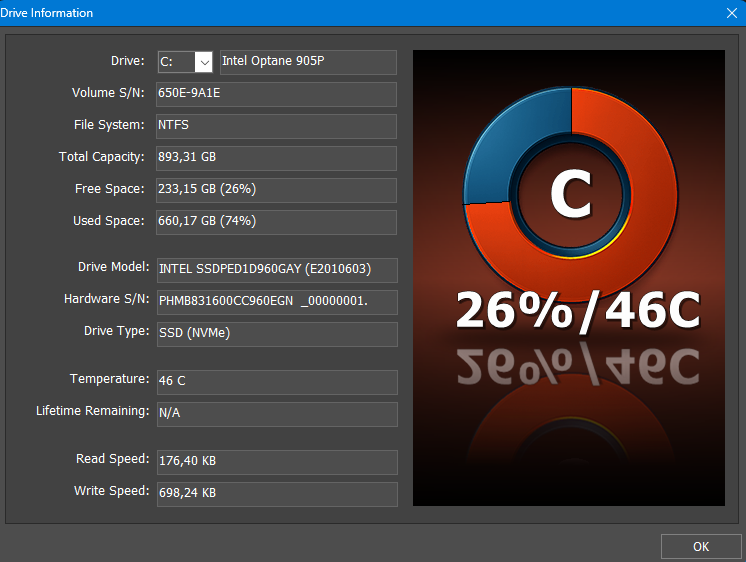
Task: Click the Temperature value field
Action: coord(276,382)
